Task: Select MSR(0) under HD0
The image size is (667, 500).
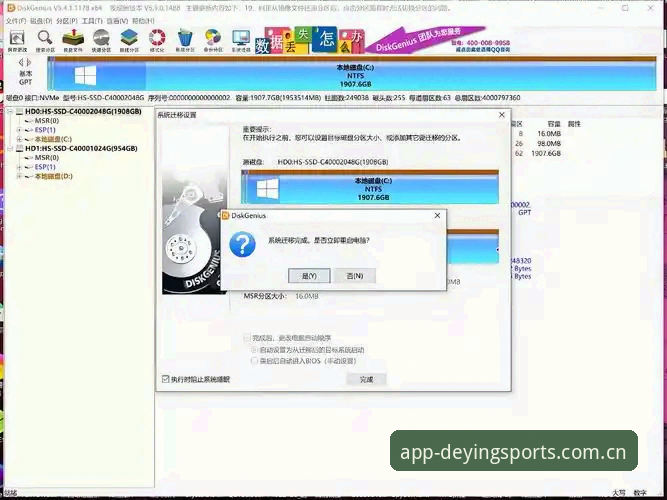Action: [47, 121]
